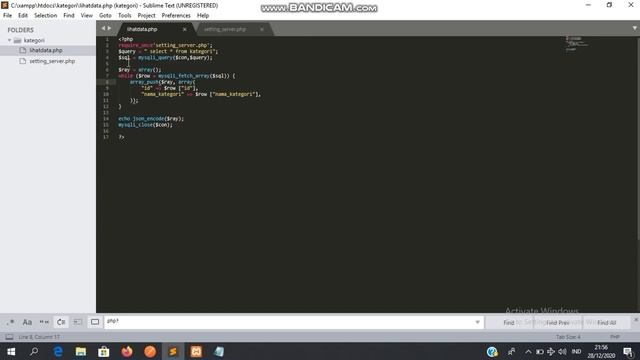Toggle sidebar via status bar icon
Screen dimensions: 640x360
[9, 337]
